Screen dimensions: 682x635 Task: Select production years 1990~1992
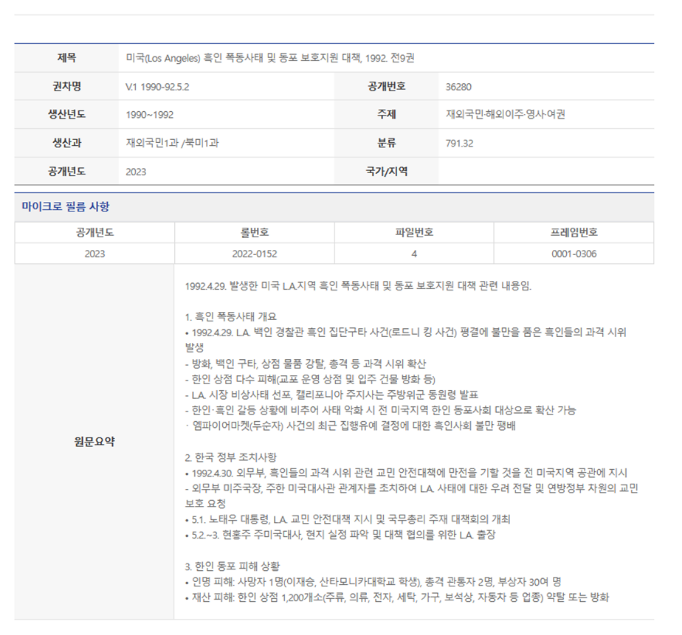click(150, 115)
